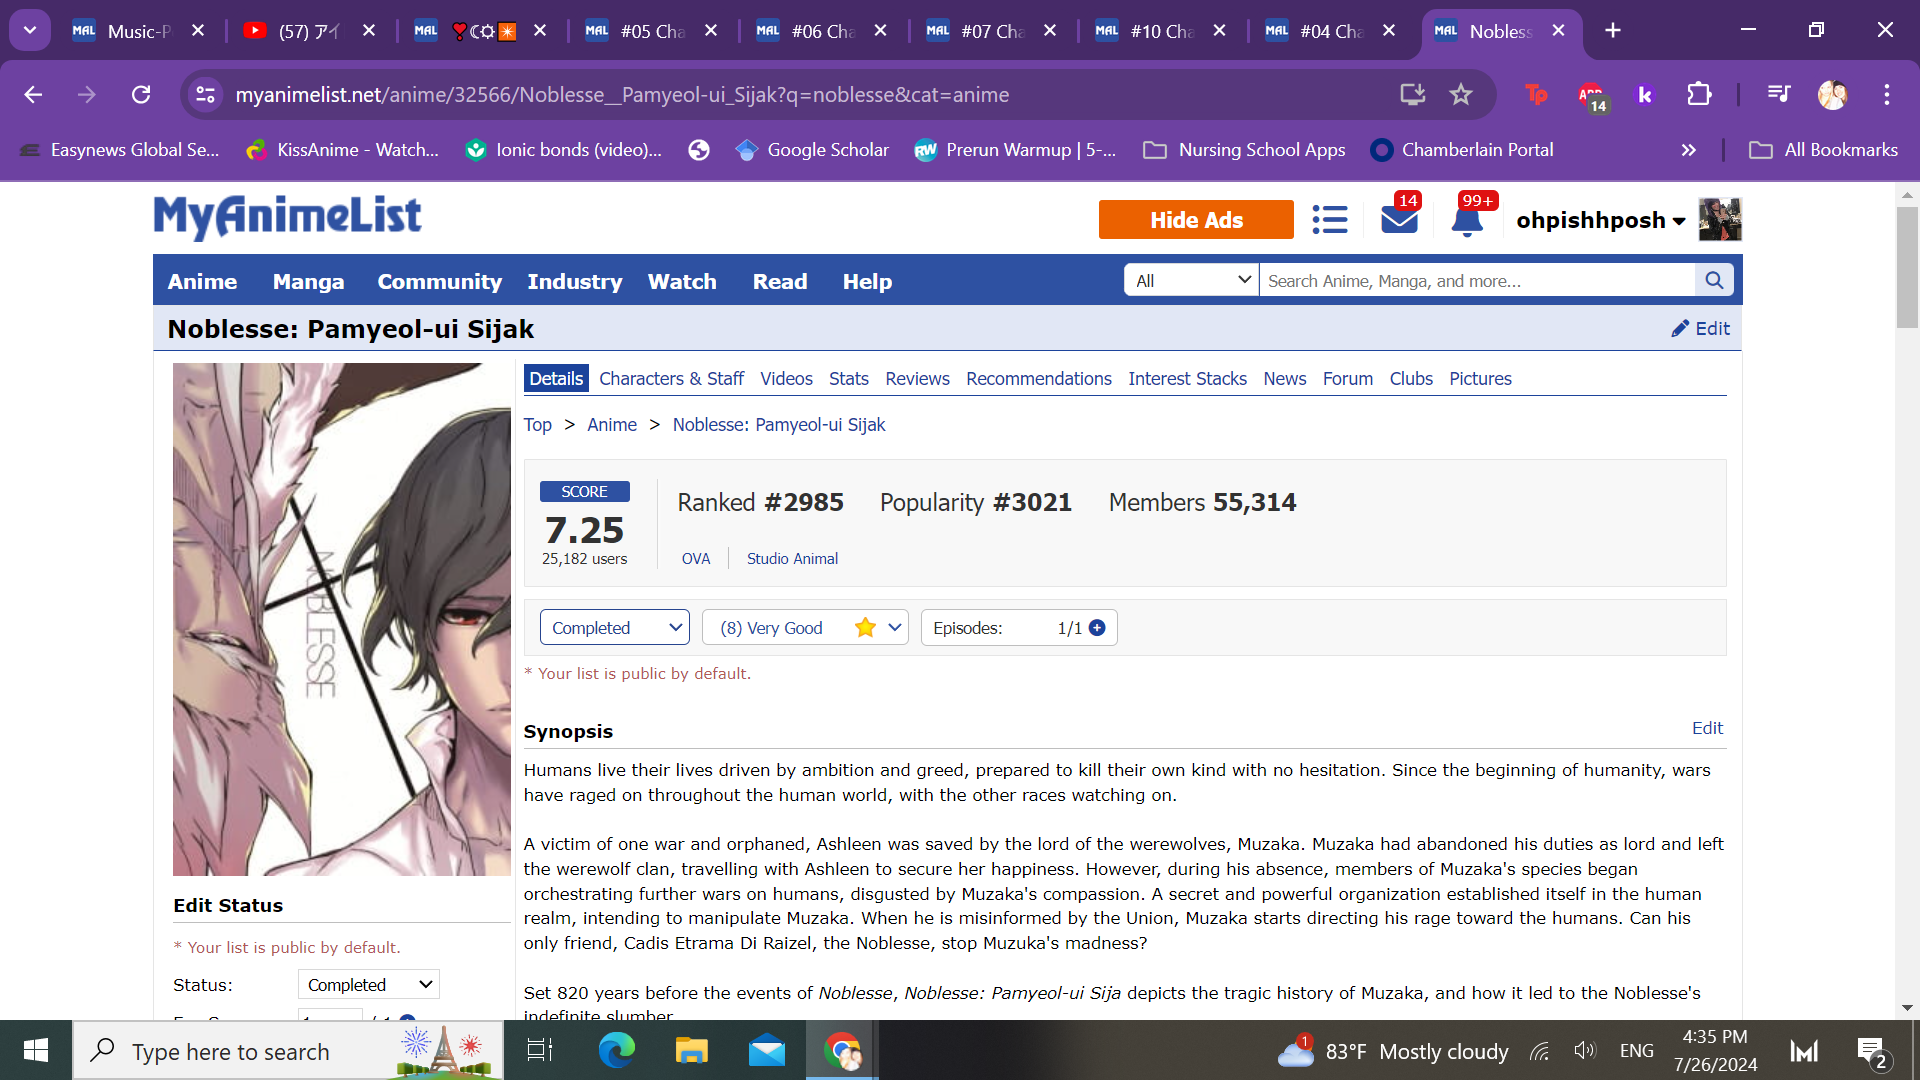The height and width of the screenshot is (1080, 1920).
Task: Click the search anime input field
Action: click(x=1477, y=281)
